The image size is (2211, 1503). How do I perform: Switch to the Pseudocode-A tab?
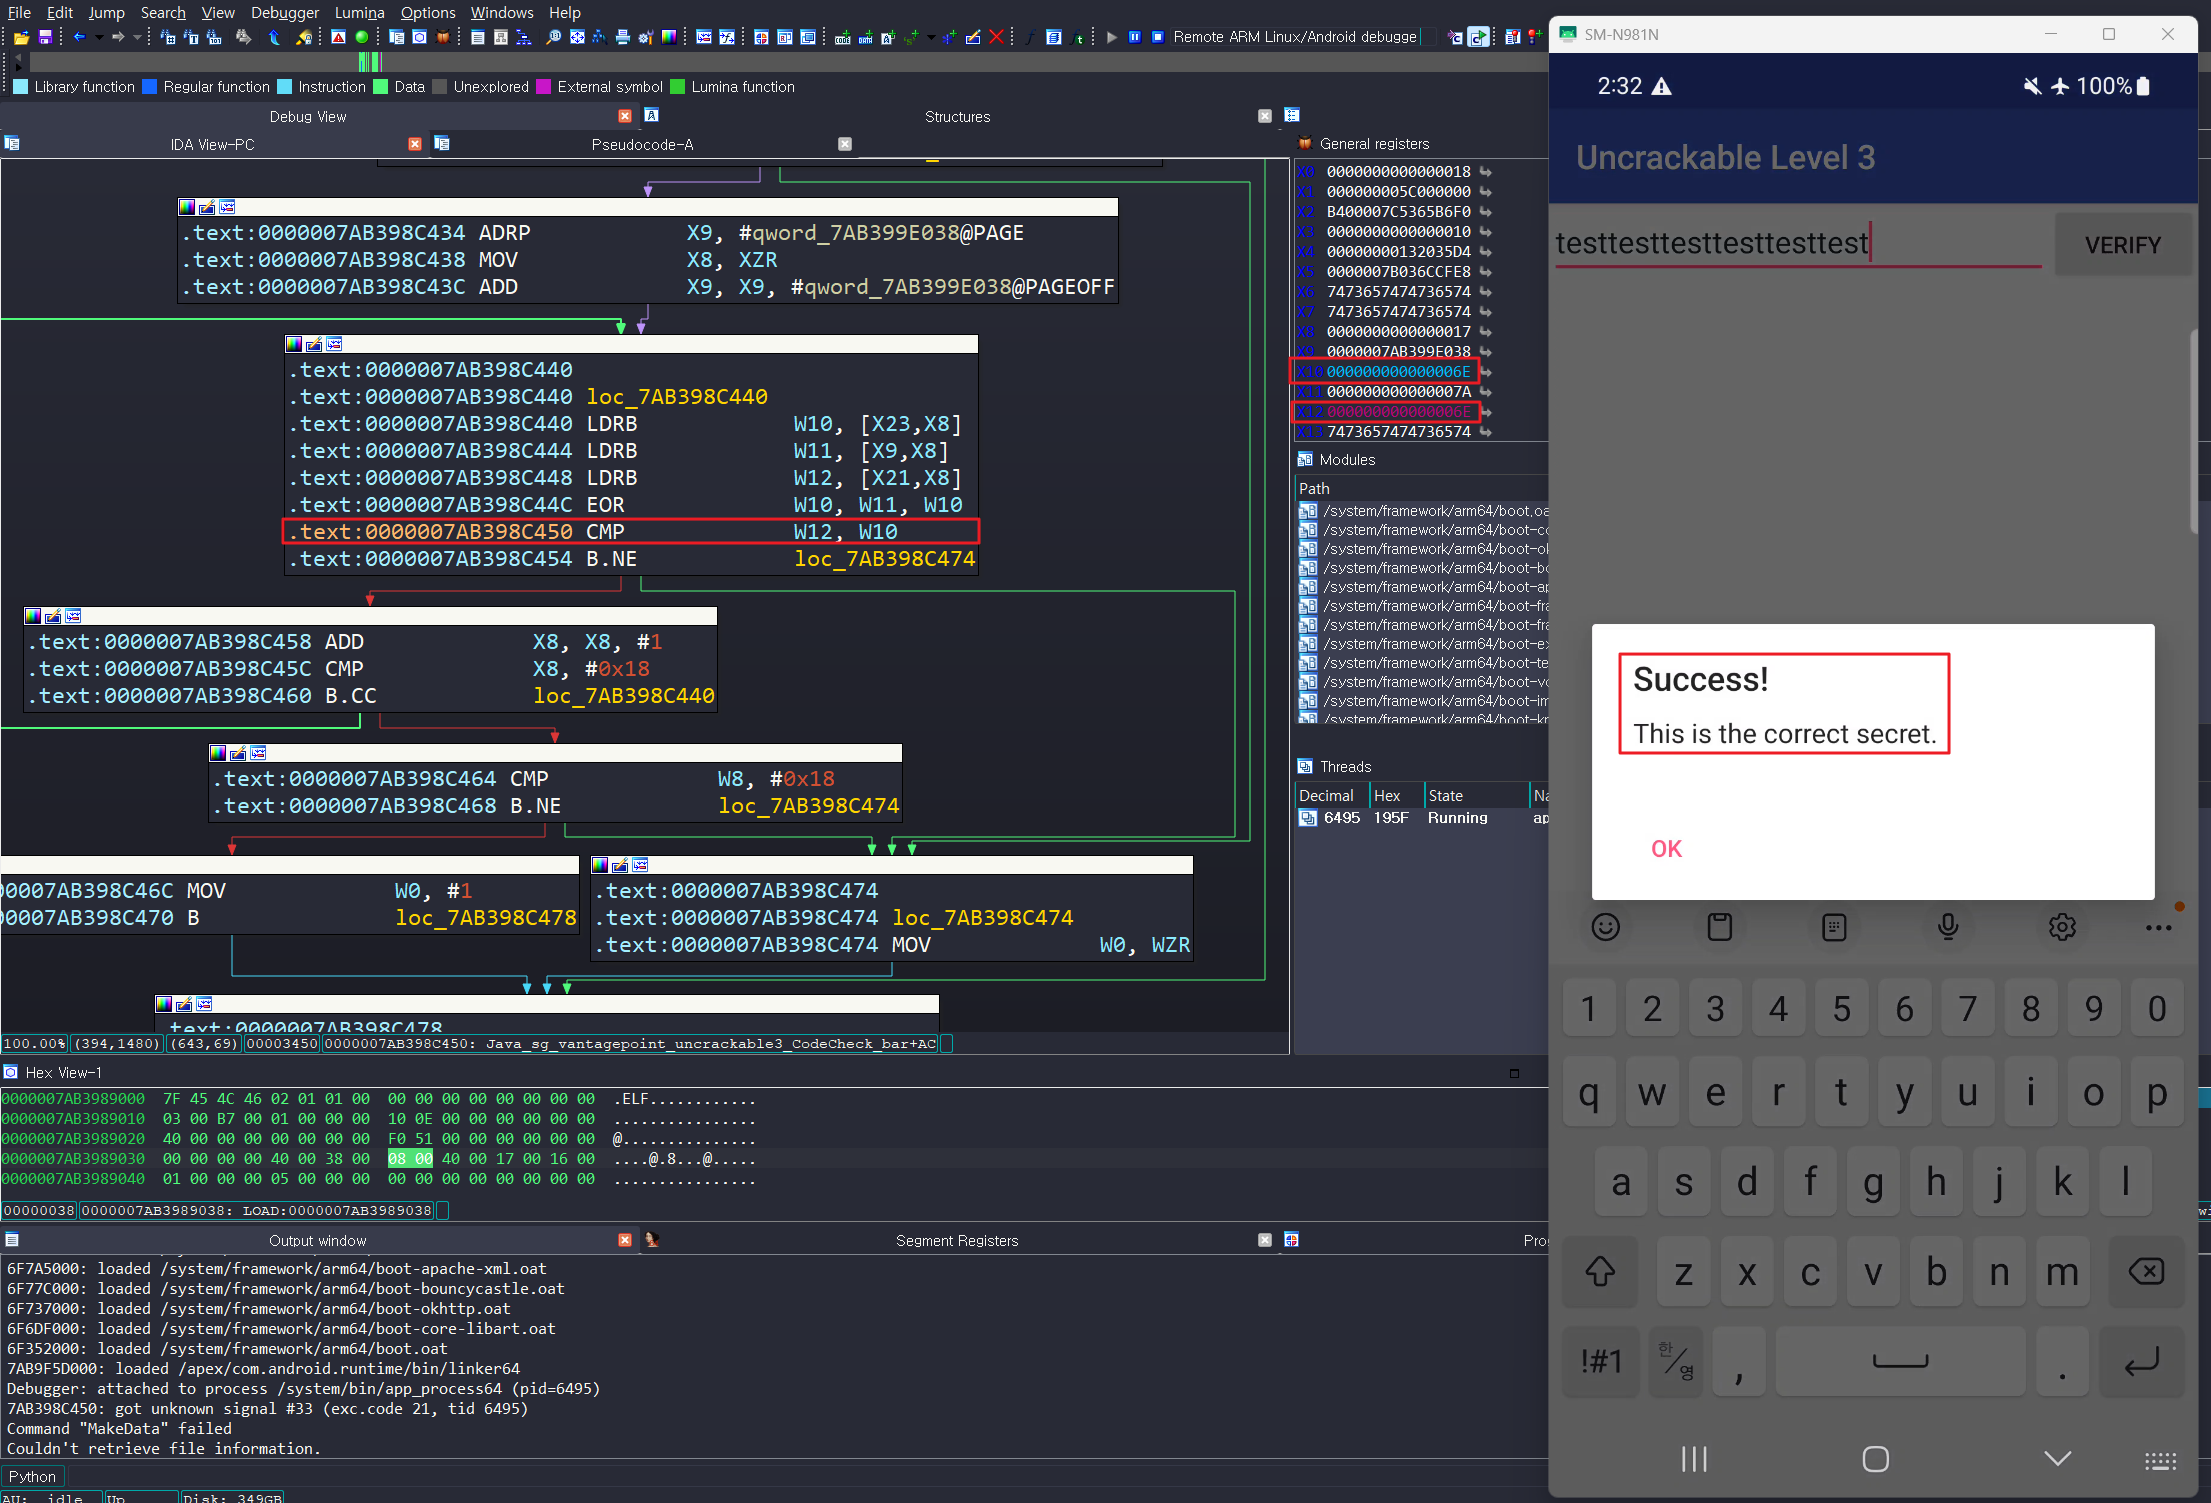(x=642, y=144)
